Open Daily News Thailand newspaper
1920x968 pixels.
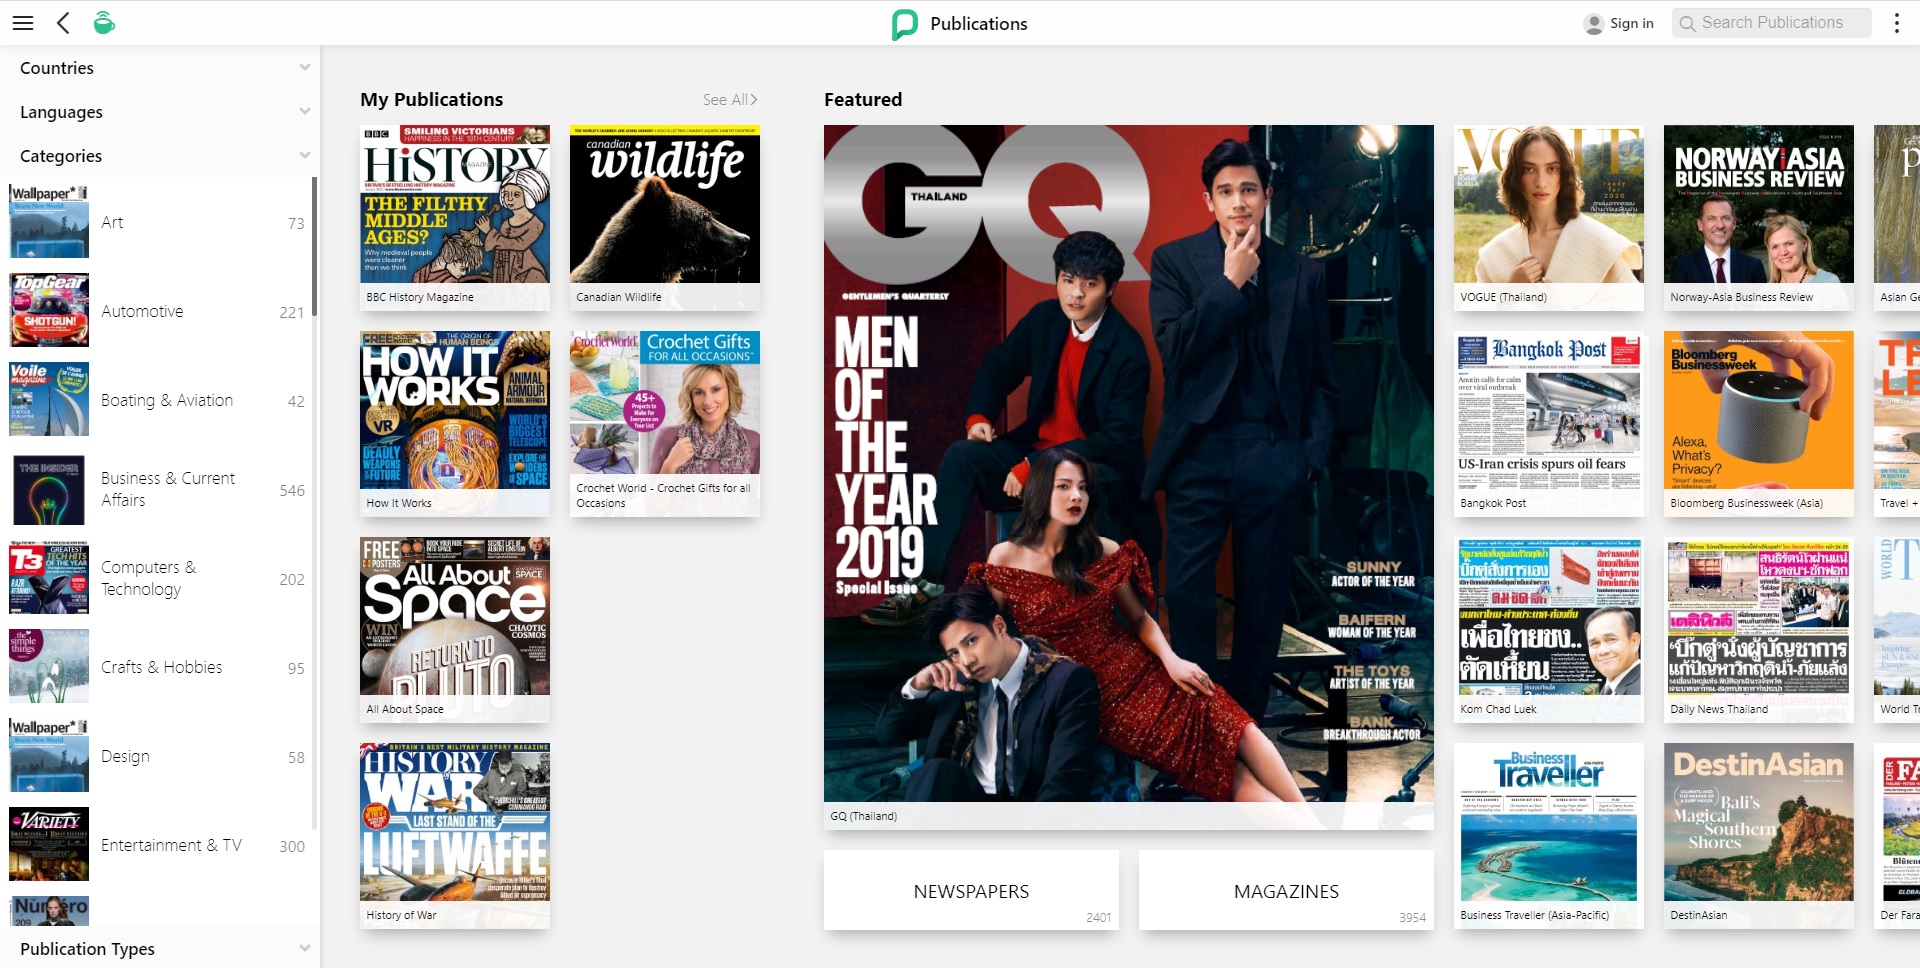[1759, 629]
